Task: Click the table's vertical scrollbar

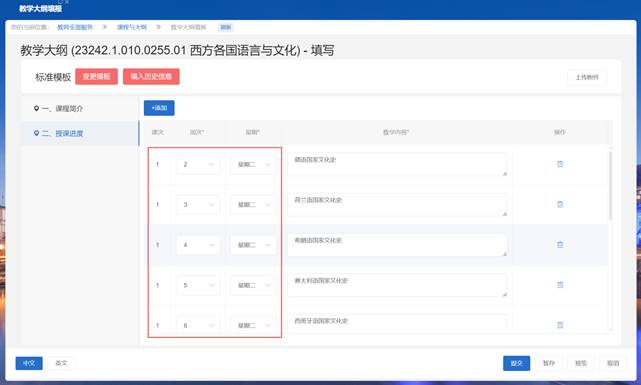Action: pyautogui.click(x=610, y=186)
